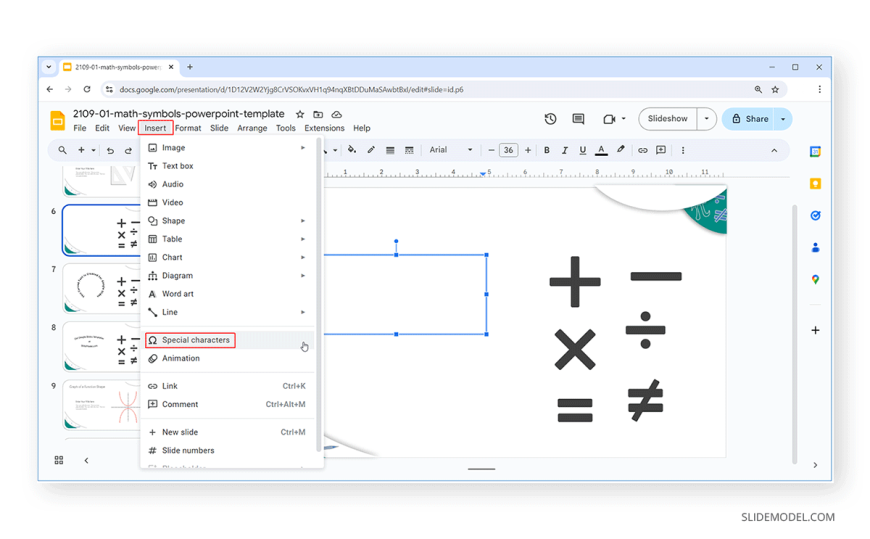The height and width of the screenshot is (539, 870).
Task: Open version history clock icon
Action: 550,119
